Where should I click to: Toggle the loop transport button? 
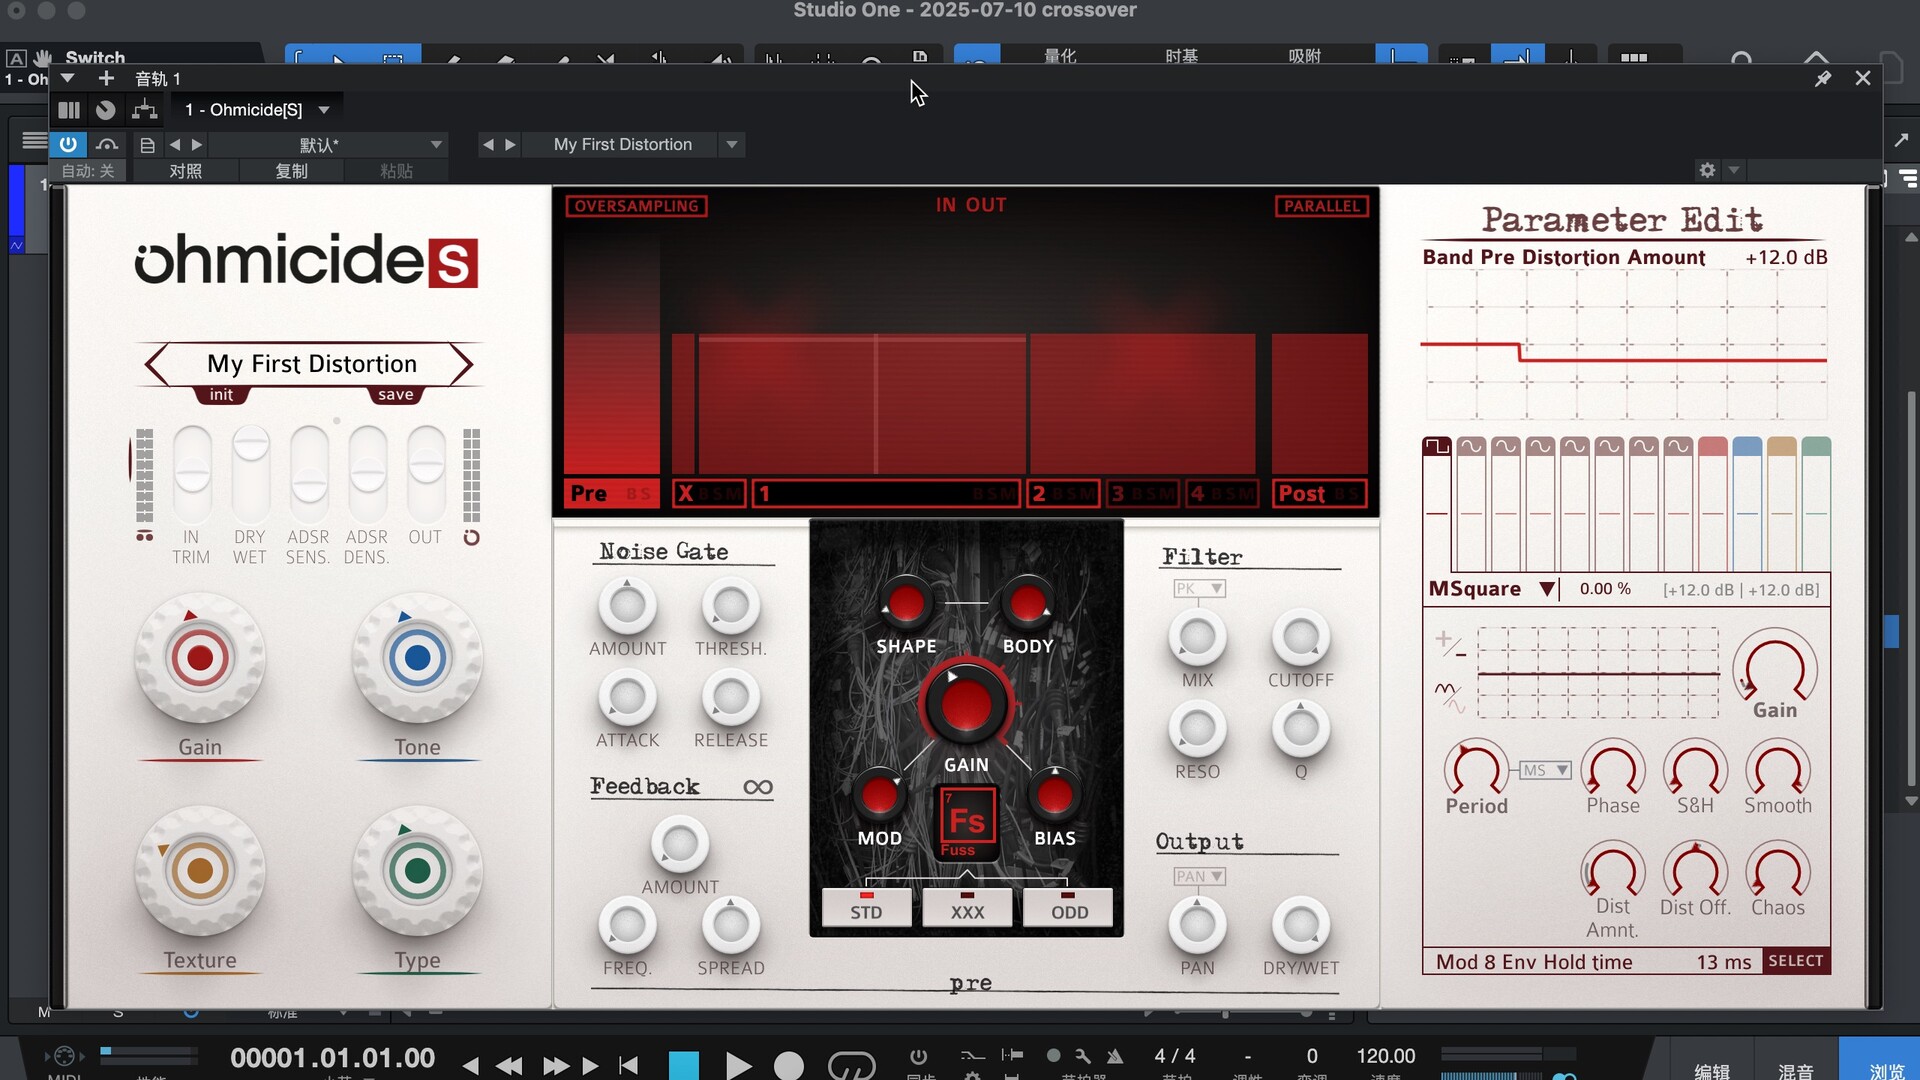851,1066
